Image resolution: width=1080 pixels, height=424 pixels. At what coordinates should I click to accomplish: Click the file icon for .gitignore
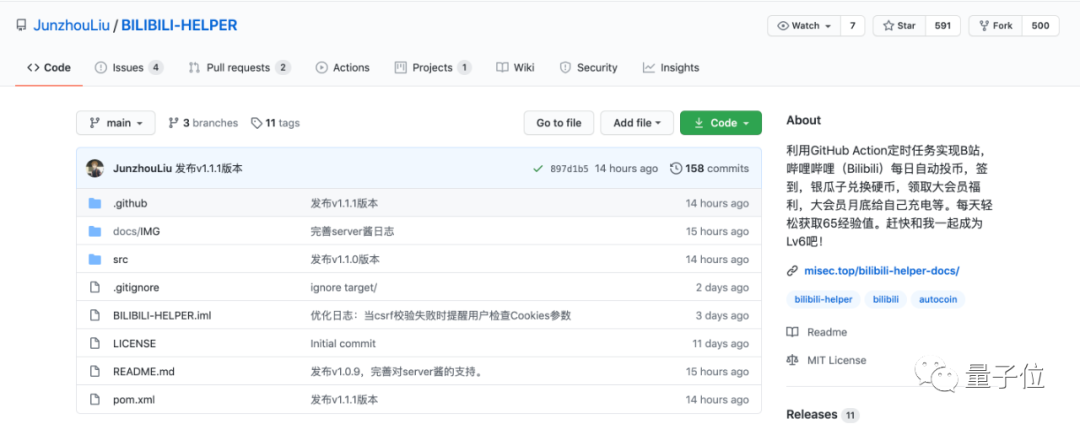[95, 288]
